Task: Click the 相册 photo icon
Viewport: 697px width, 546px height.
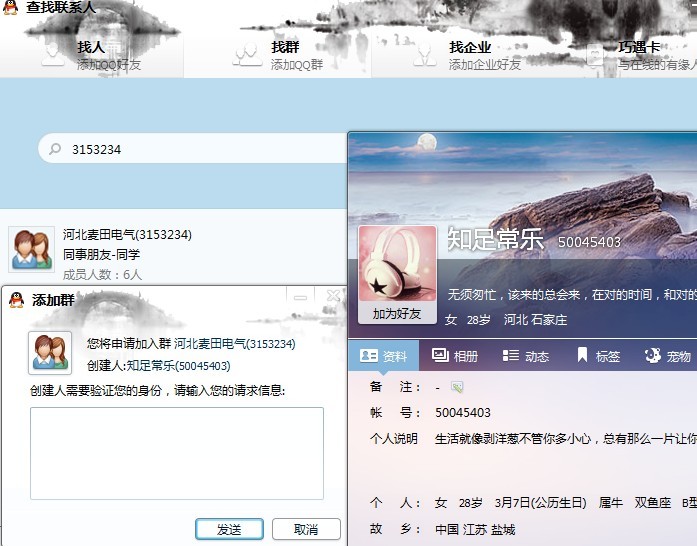Action: [440, 355]
